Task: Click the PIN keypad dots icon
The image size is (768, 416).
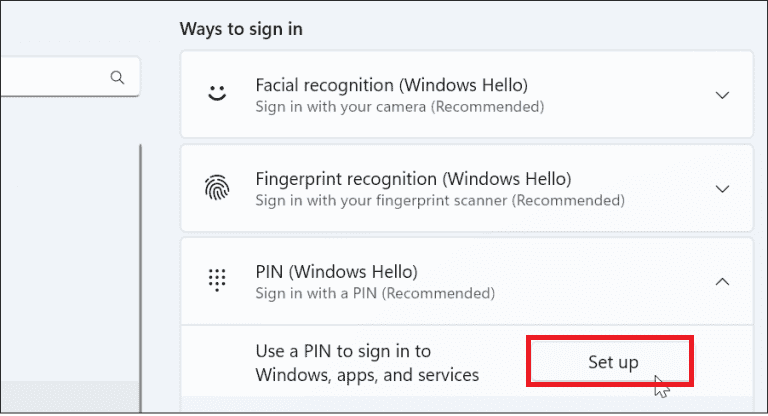Action: tap(216, 281)
